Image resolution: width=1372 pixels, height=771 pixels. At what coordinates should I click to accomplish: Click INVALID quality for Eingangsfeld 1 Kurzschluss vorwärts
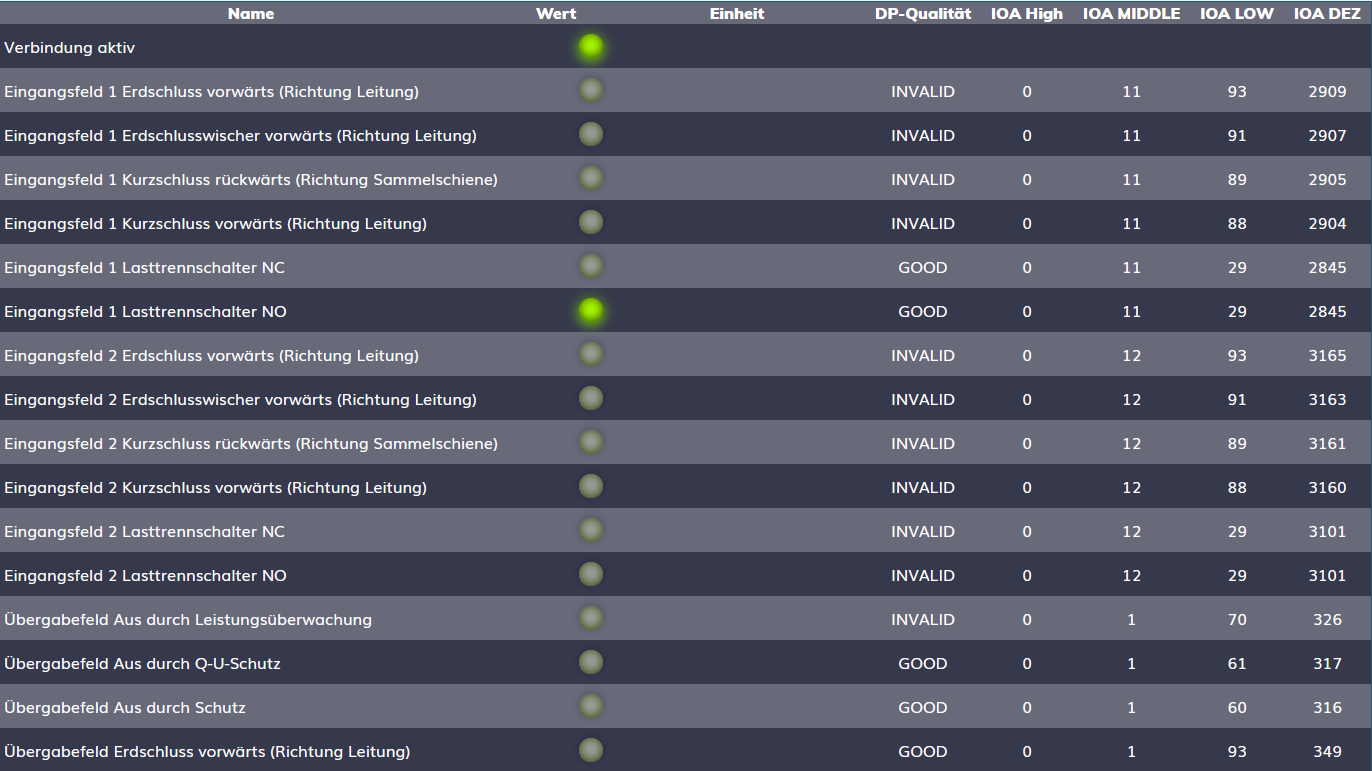point(922,224)
